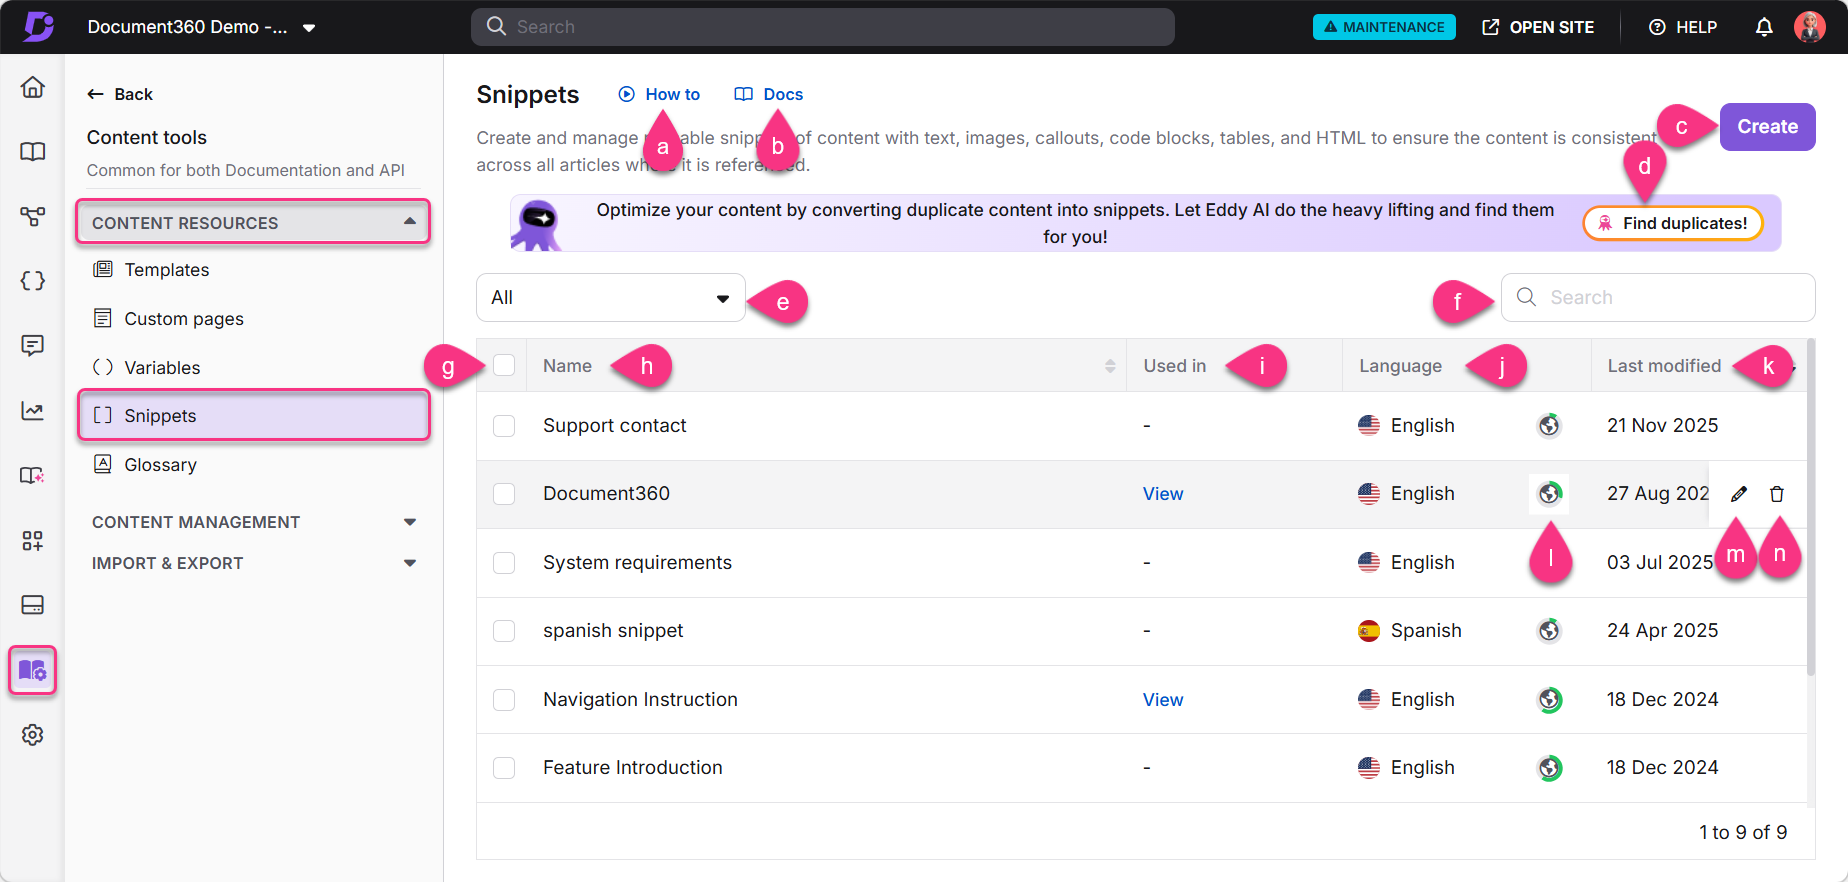Open the Settings gear icon in sidebar
This screenshot has height=882, width=1848.
(x=33, y=735)
